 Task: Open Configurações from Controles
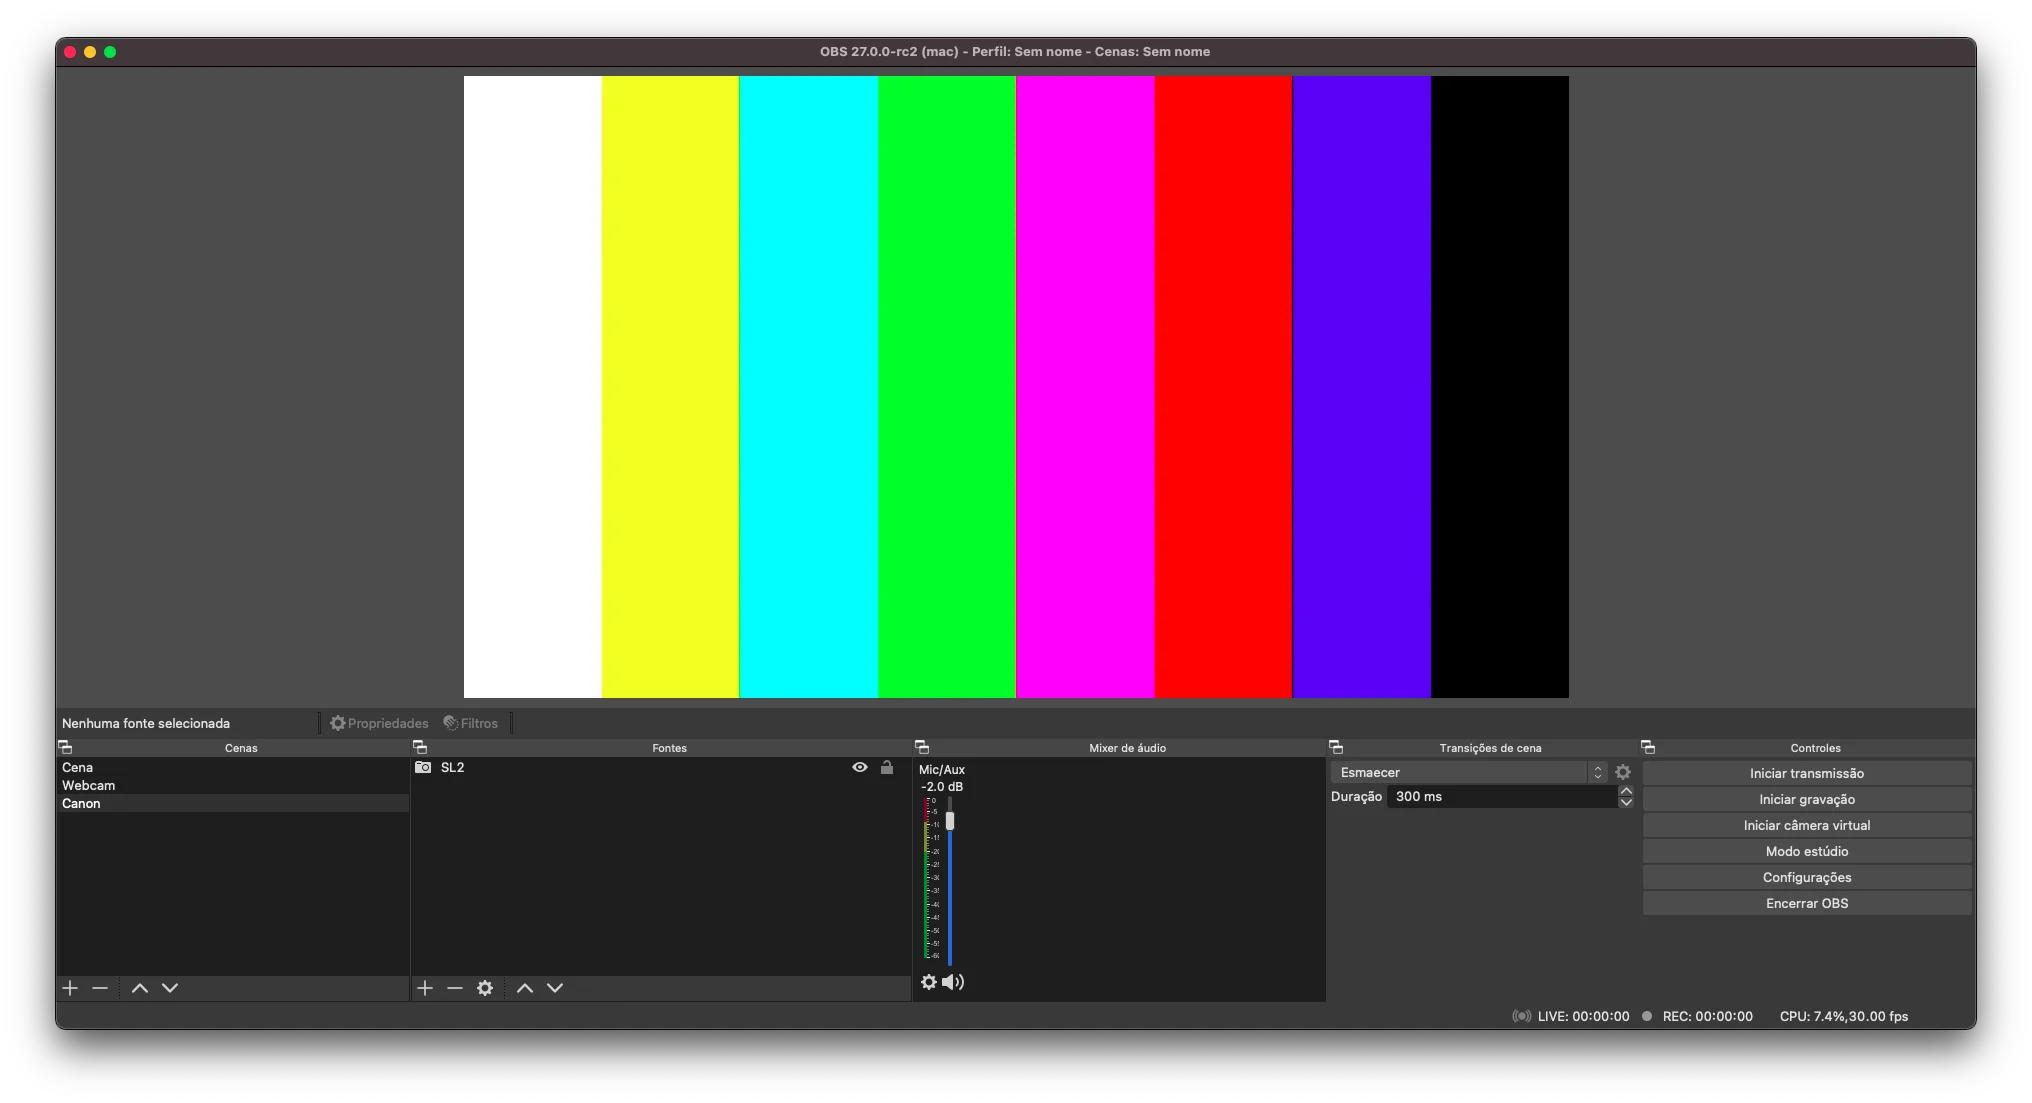click(x=1806, y=877)
